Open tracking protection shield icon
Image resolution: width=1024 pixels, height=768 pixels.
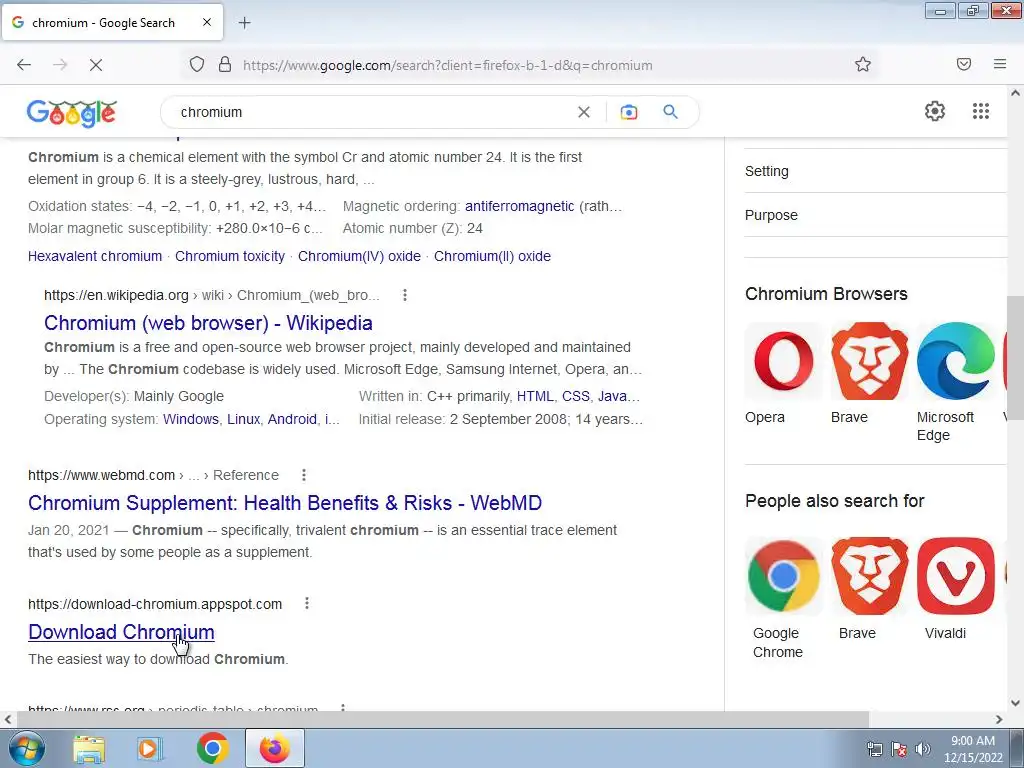197,65
